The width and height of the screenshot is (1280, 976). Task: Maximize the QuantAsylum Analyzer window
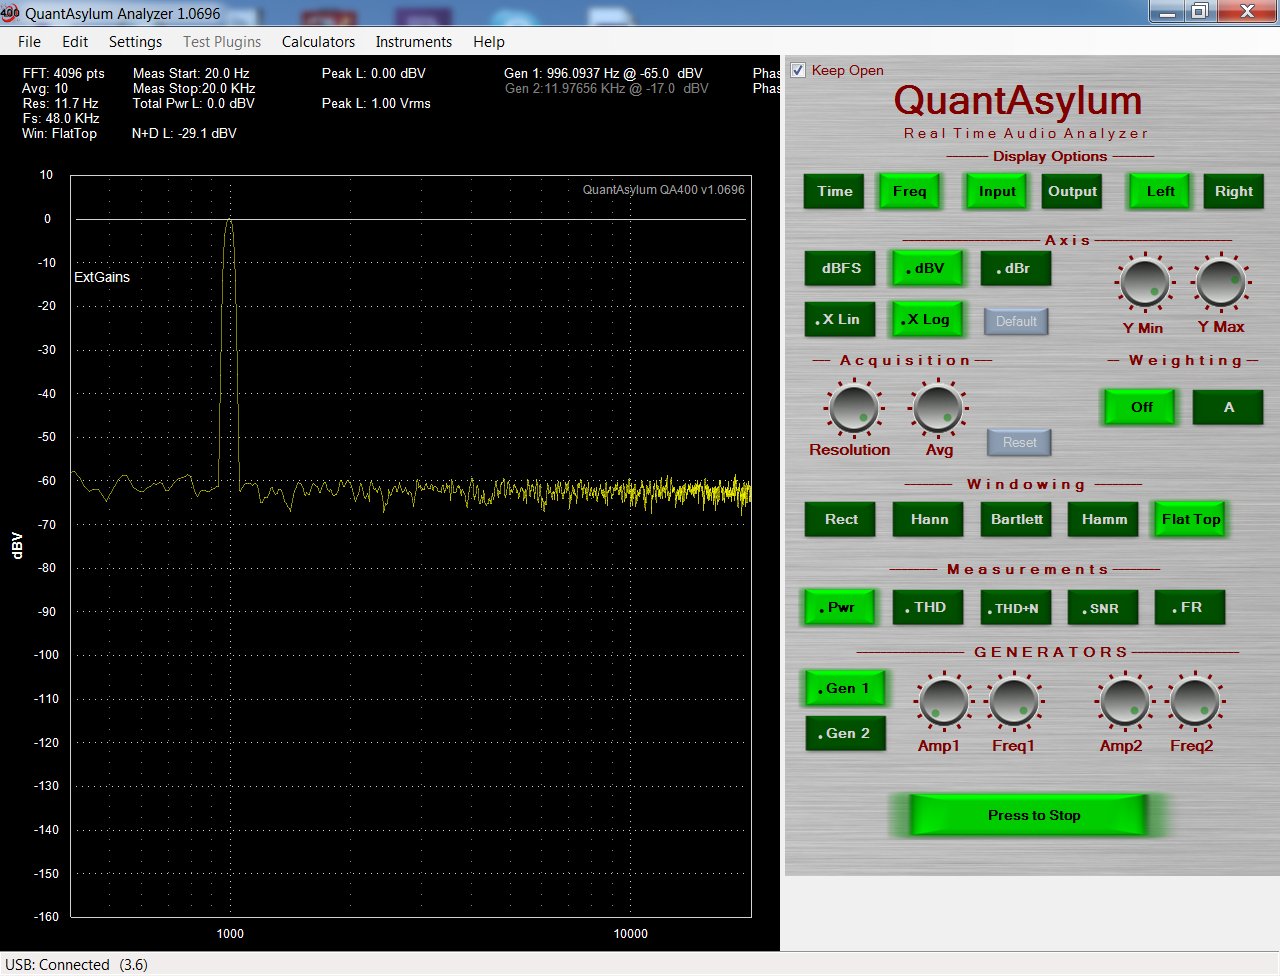[1199, 11]
